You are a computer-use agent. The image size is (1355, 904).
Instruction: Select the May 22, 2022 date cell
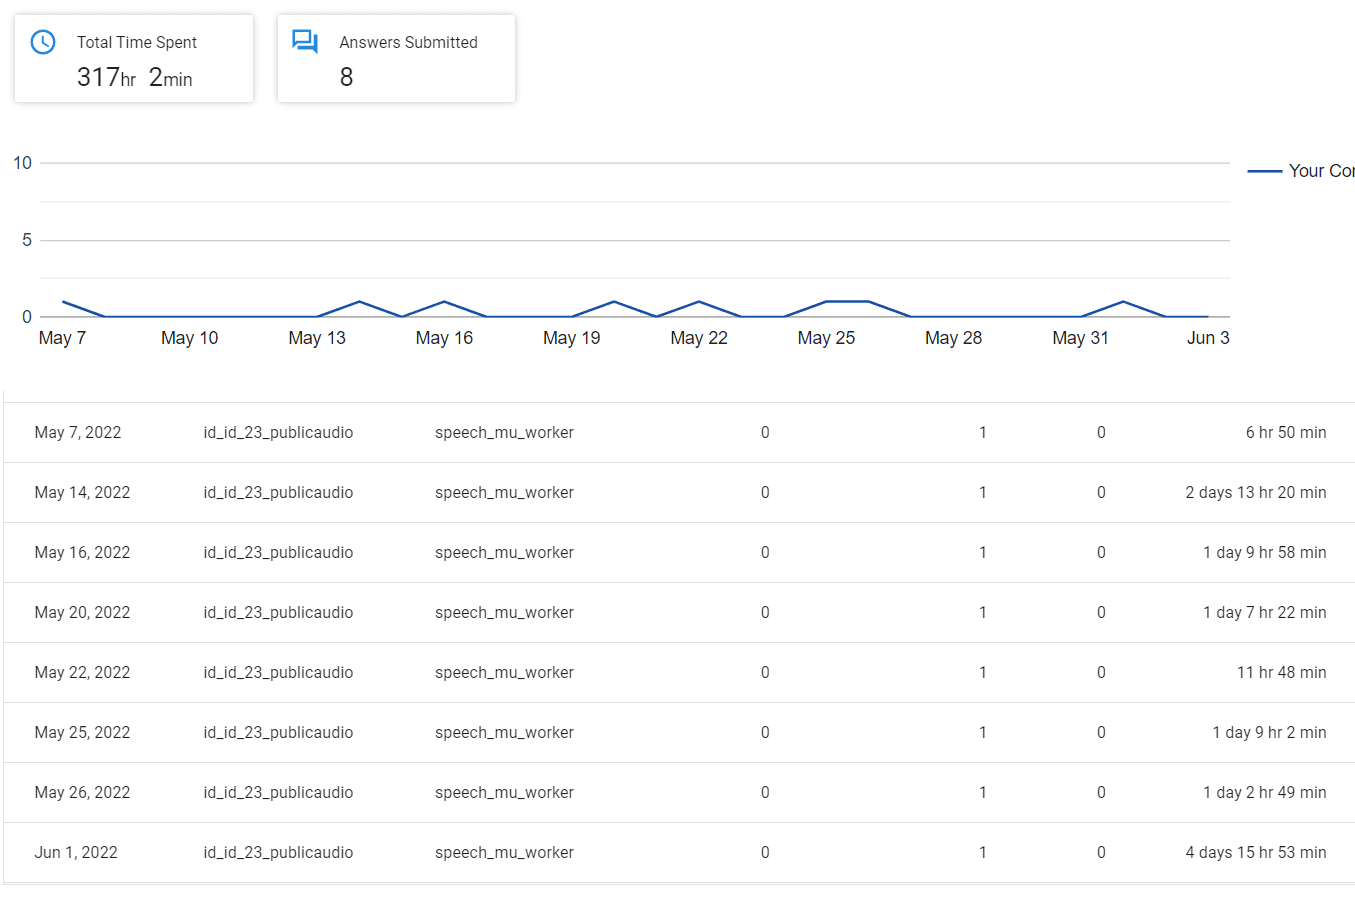[82, 673]
